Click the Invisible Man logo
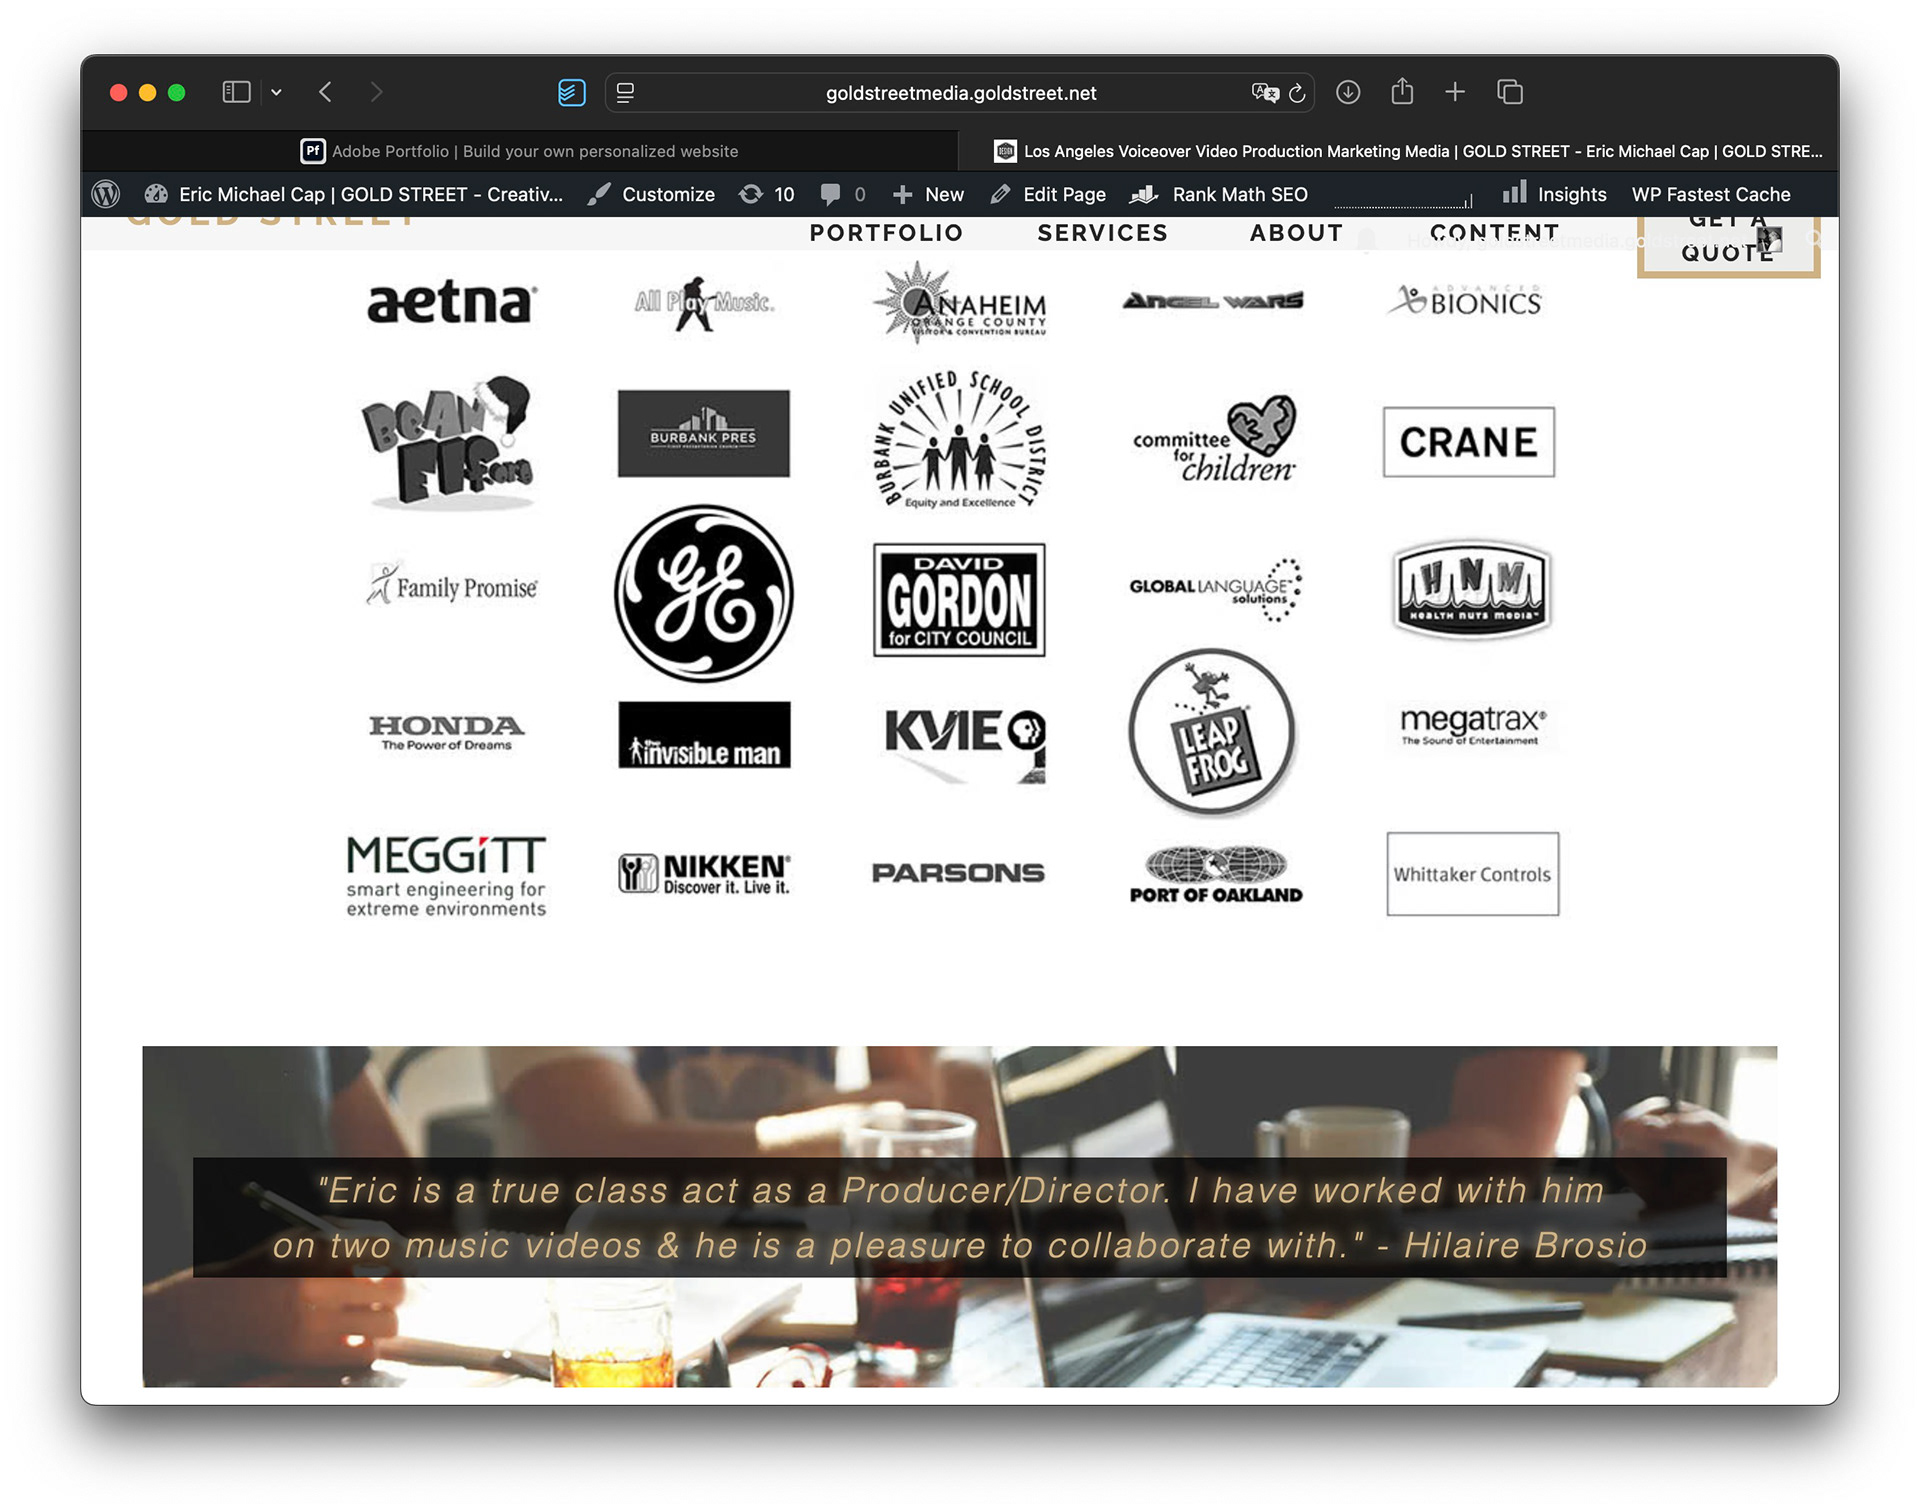Screen dimensions: 1920x1512 pyautogui.click(x=704, y=735)
